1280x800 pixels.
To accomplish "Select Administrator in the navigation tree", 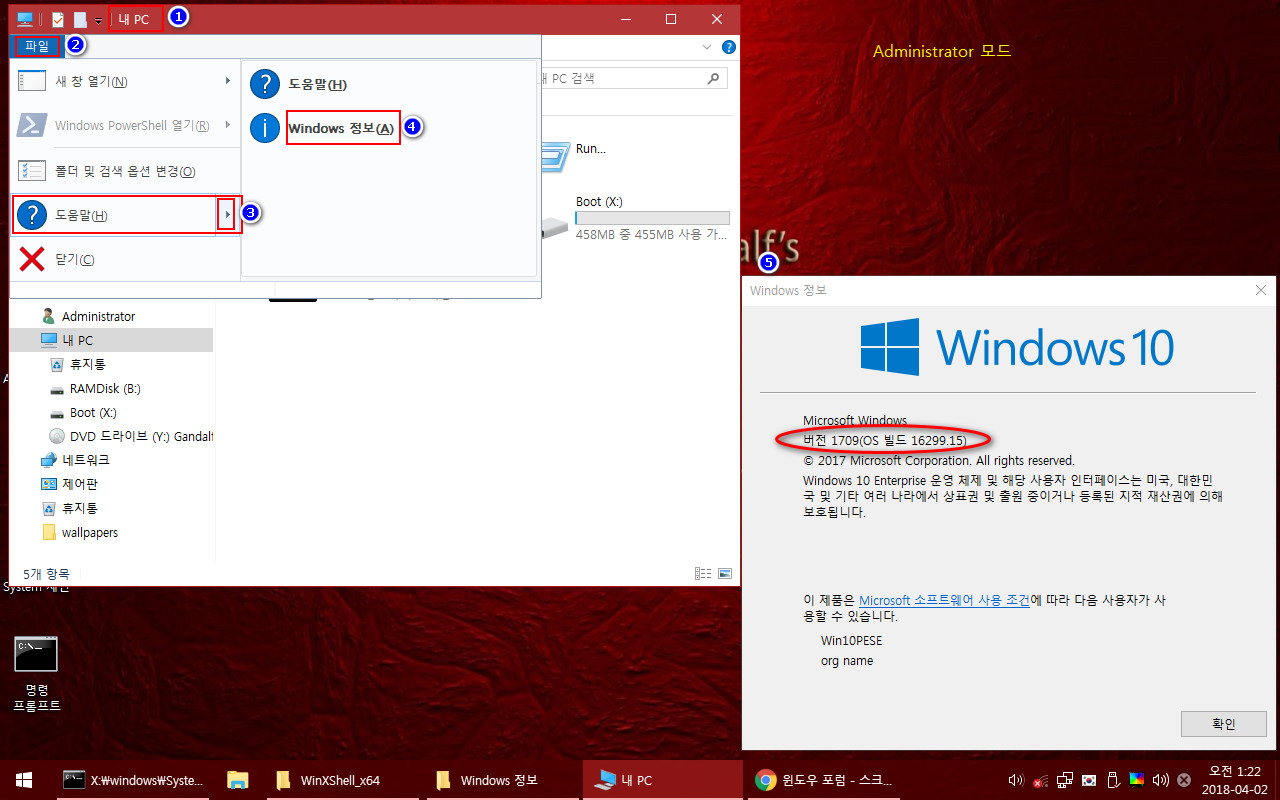I will click(x=88, y=316).
